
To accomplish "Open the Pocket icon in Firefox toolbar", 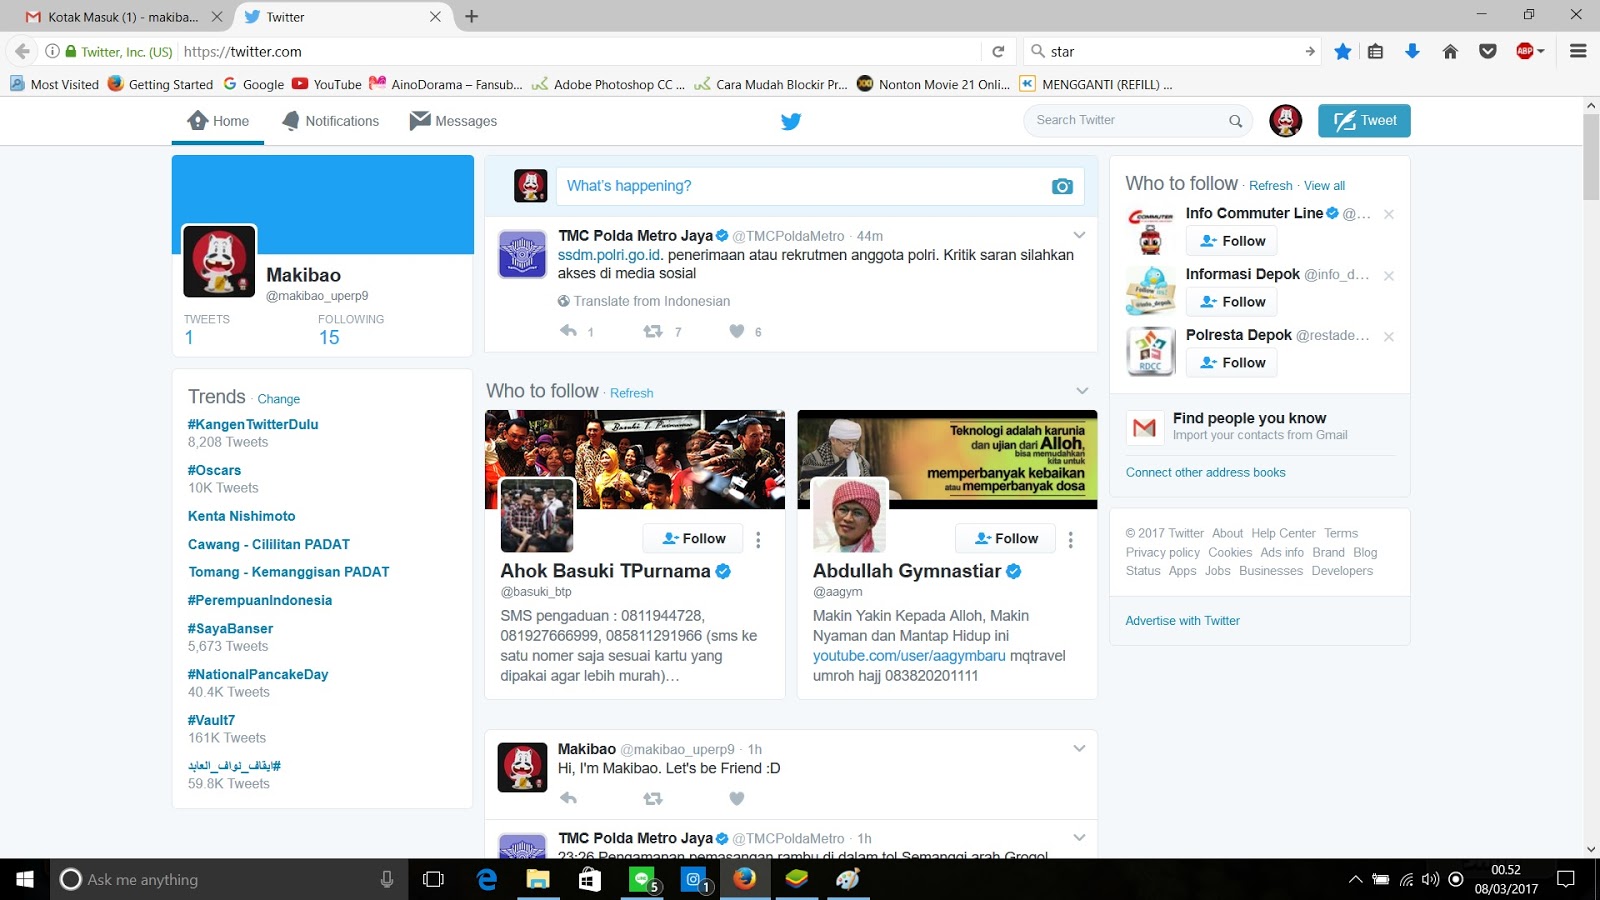I will [1488, 51].
